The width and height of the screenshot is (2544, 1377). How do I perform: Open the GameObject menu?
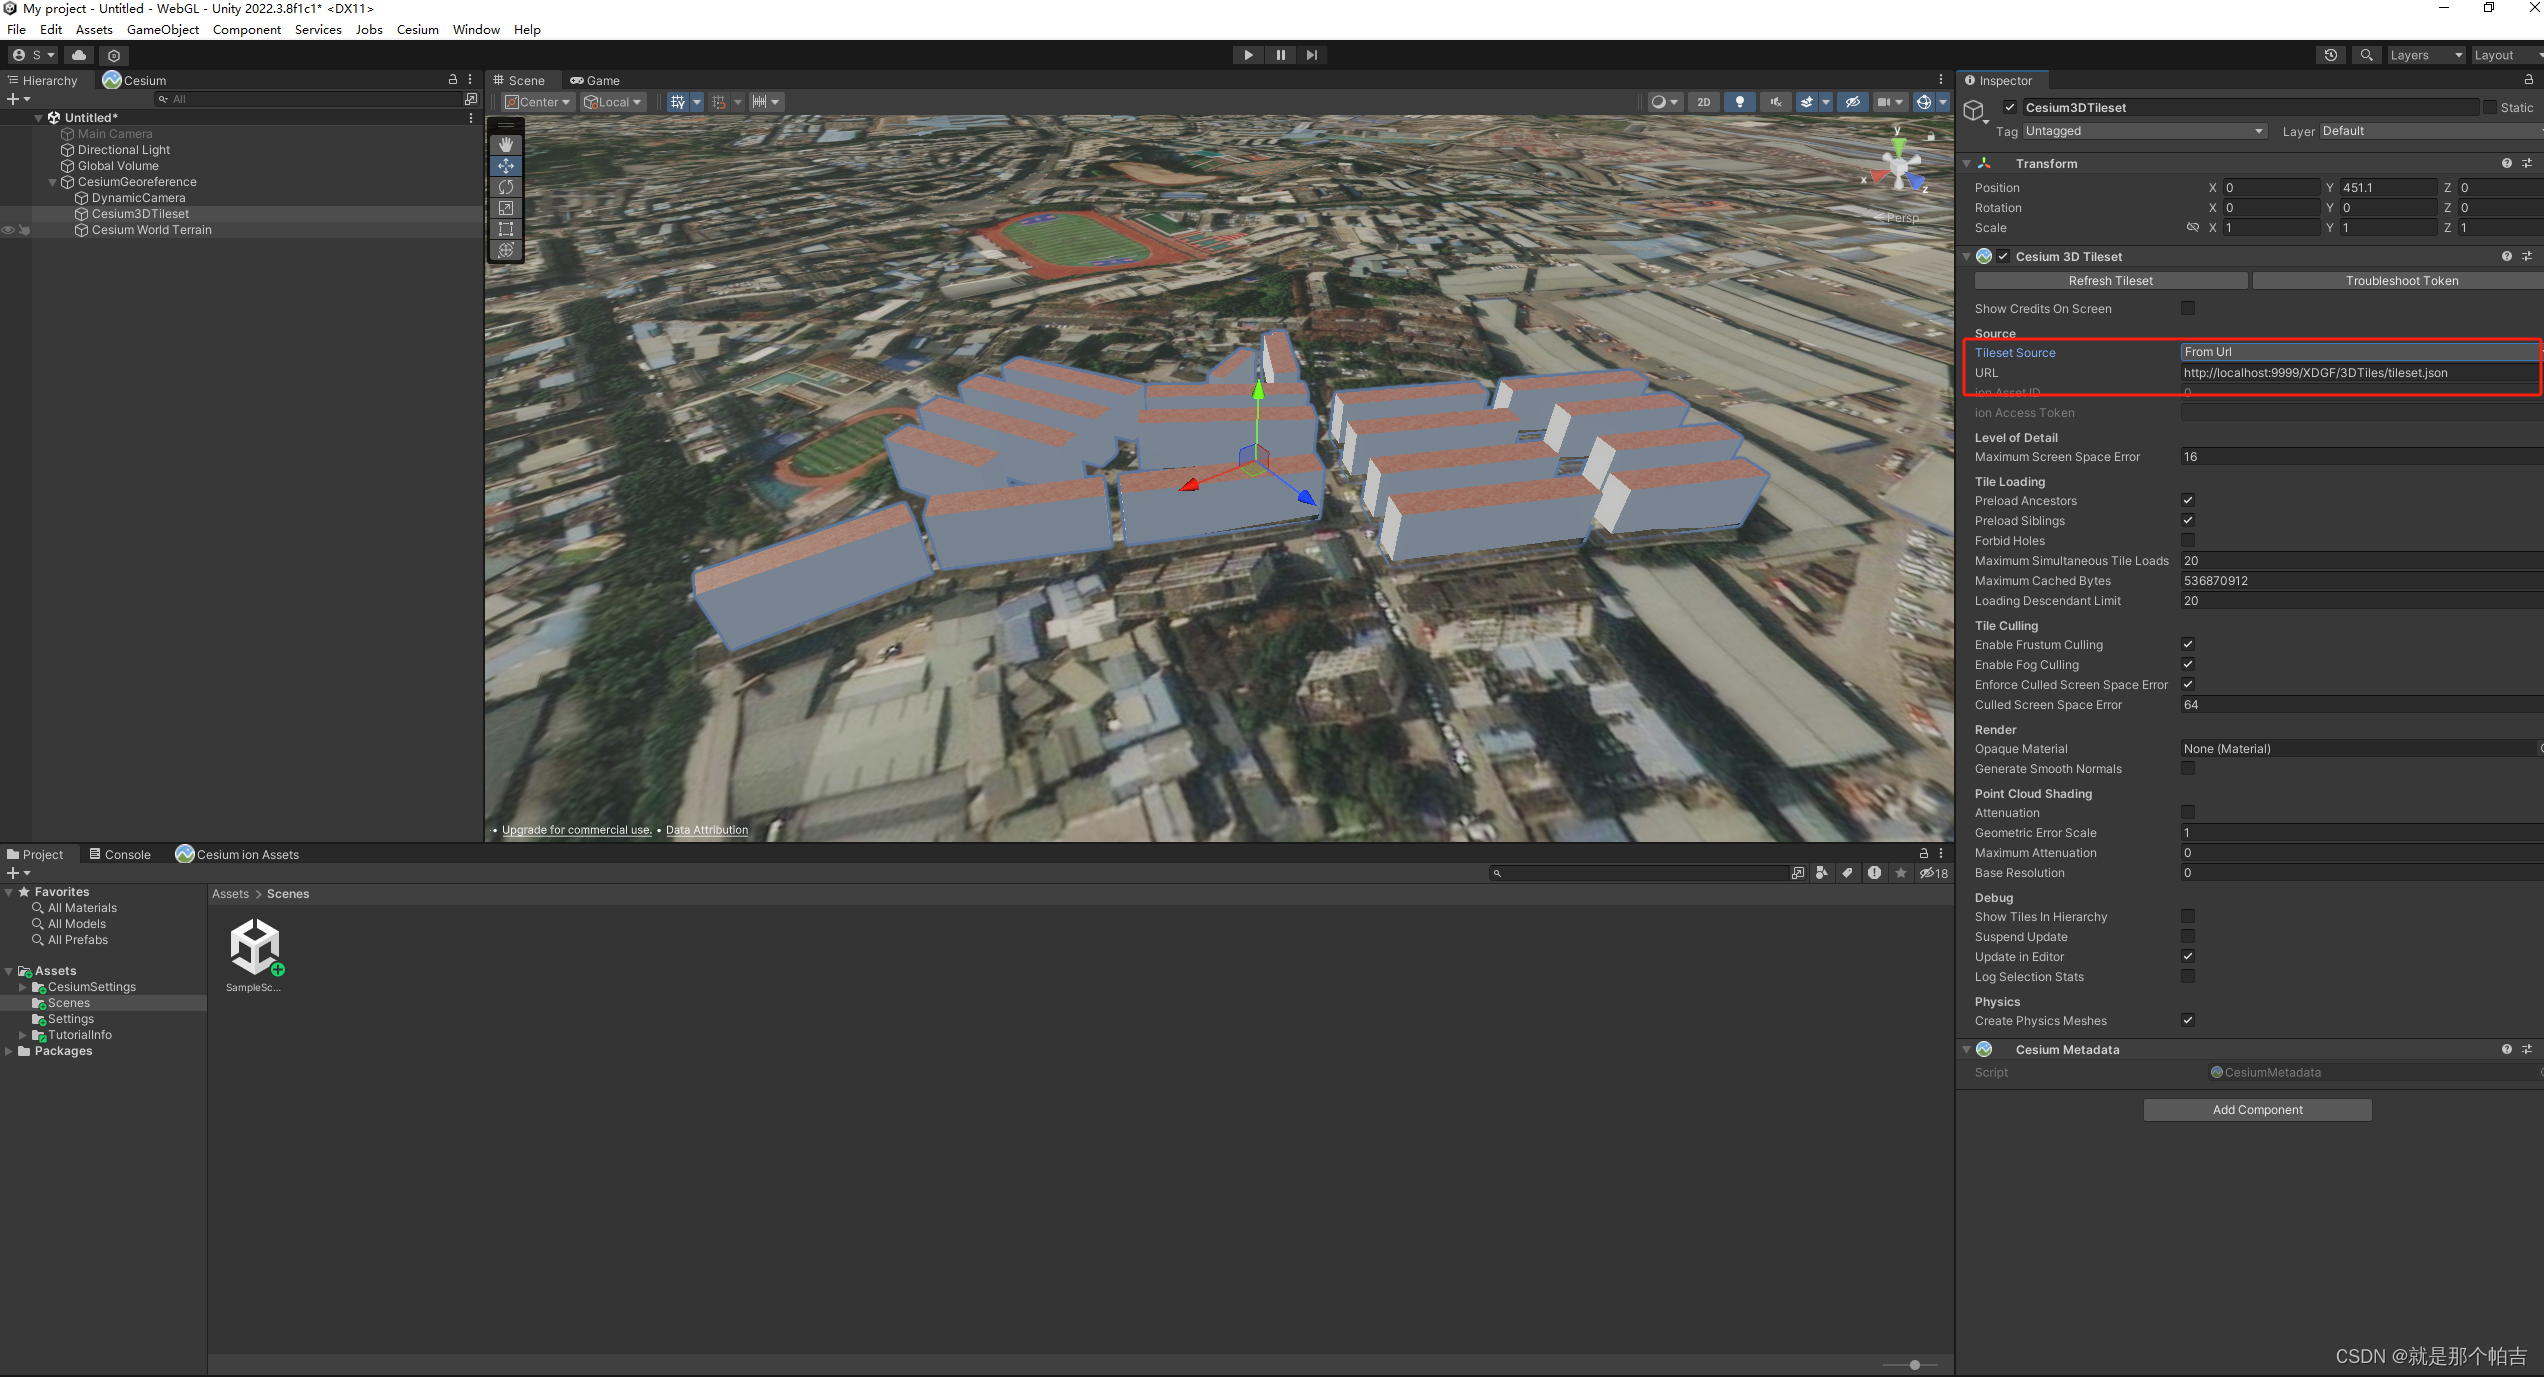point(163,29)
